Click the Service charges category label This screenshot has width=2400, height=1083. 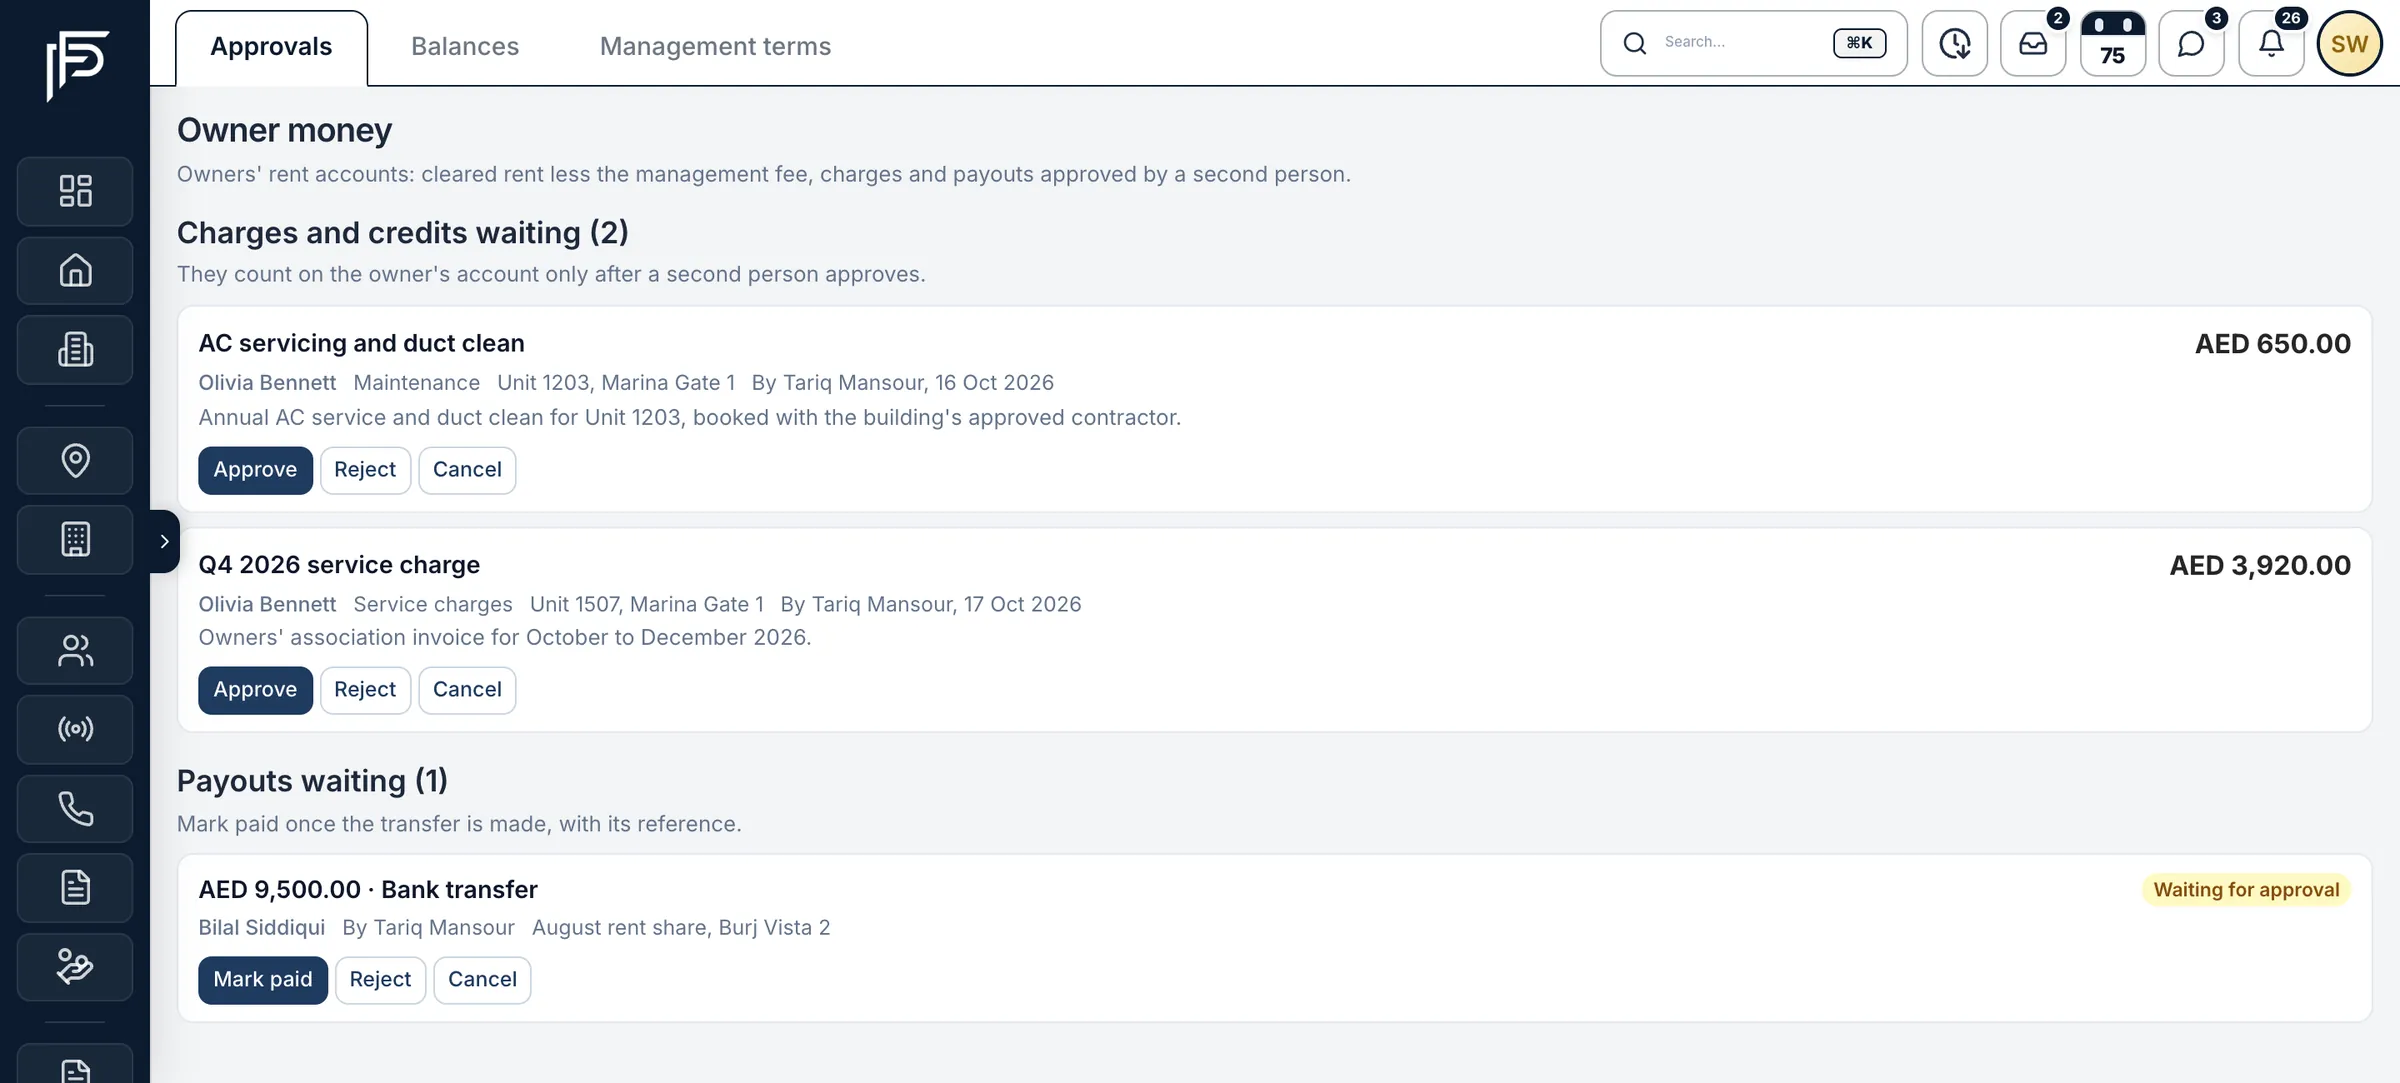point(433,605)
